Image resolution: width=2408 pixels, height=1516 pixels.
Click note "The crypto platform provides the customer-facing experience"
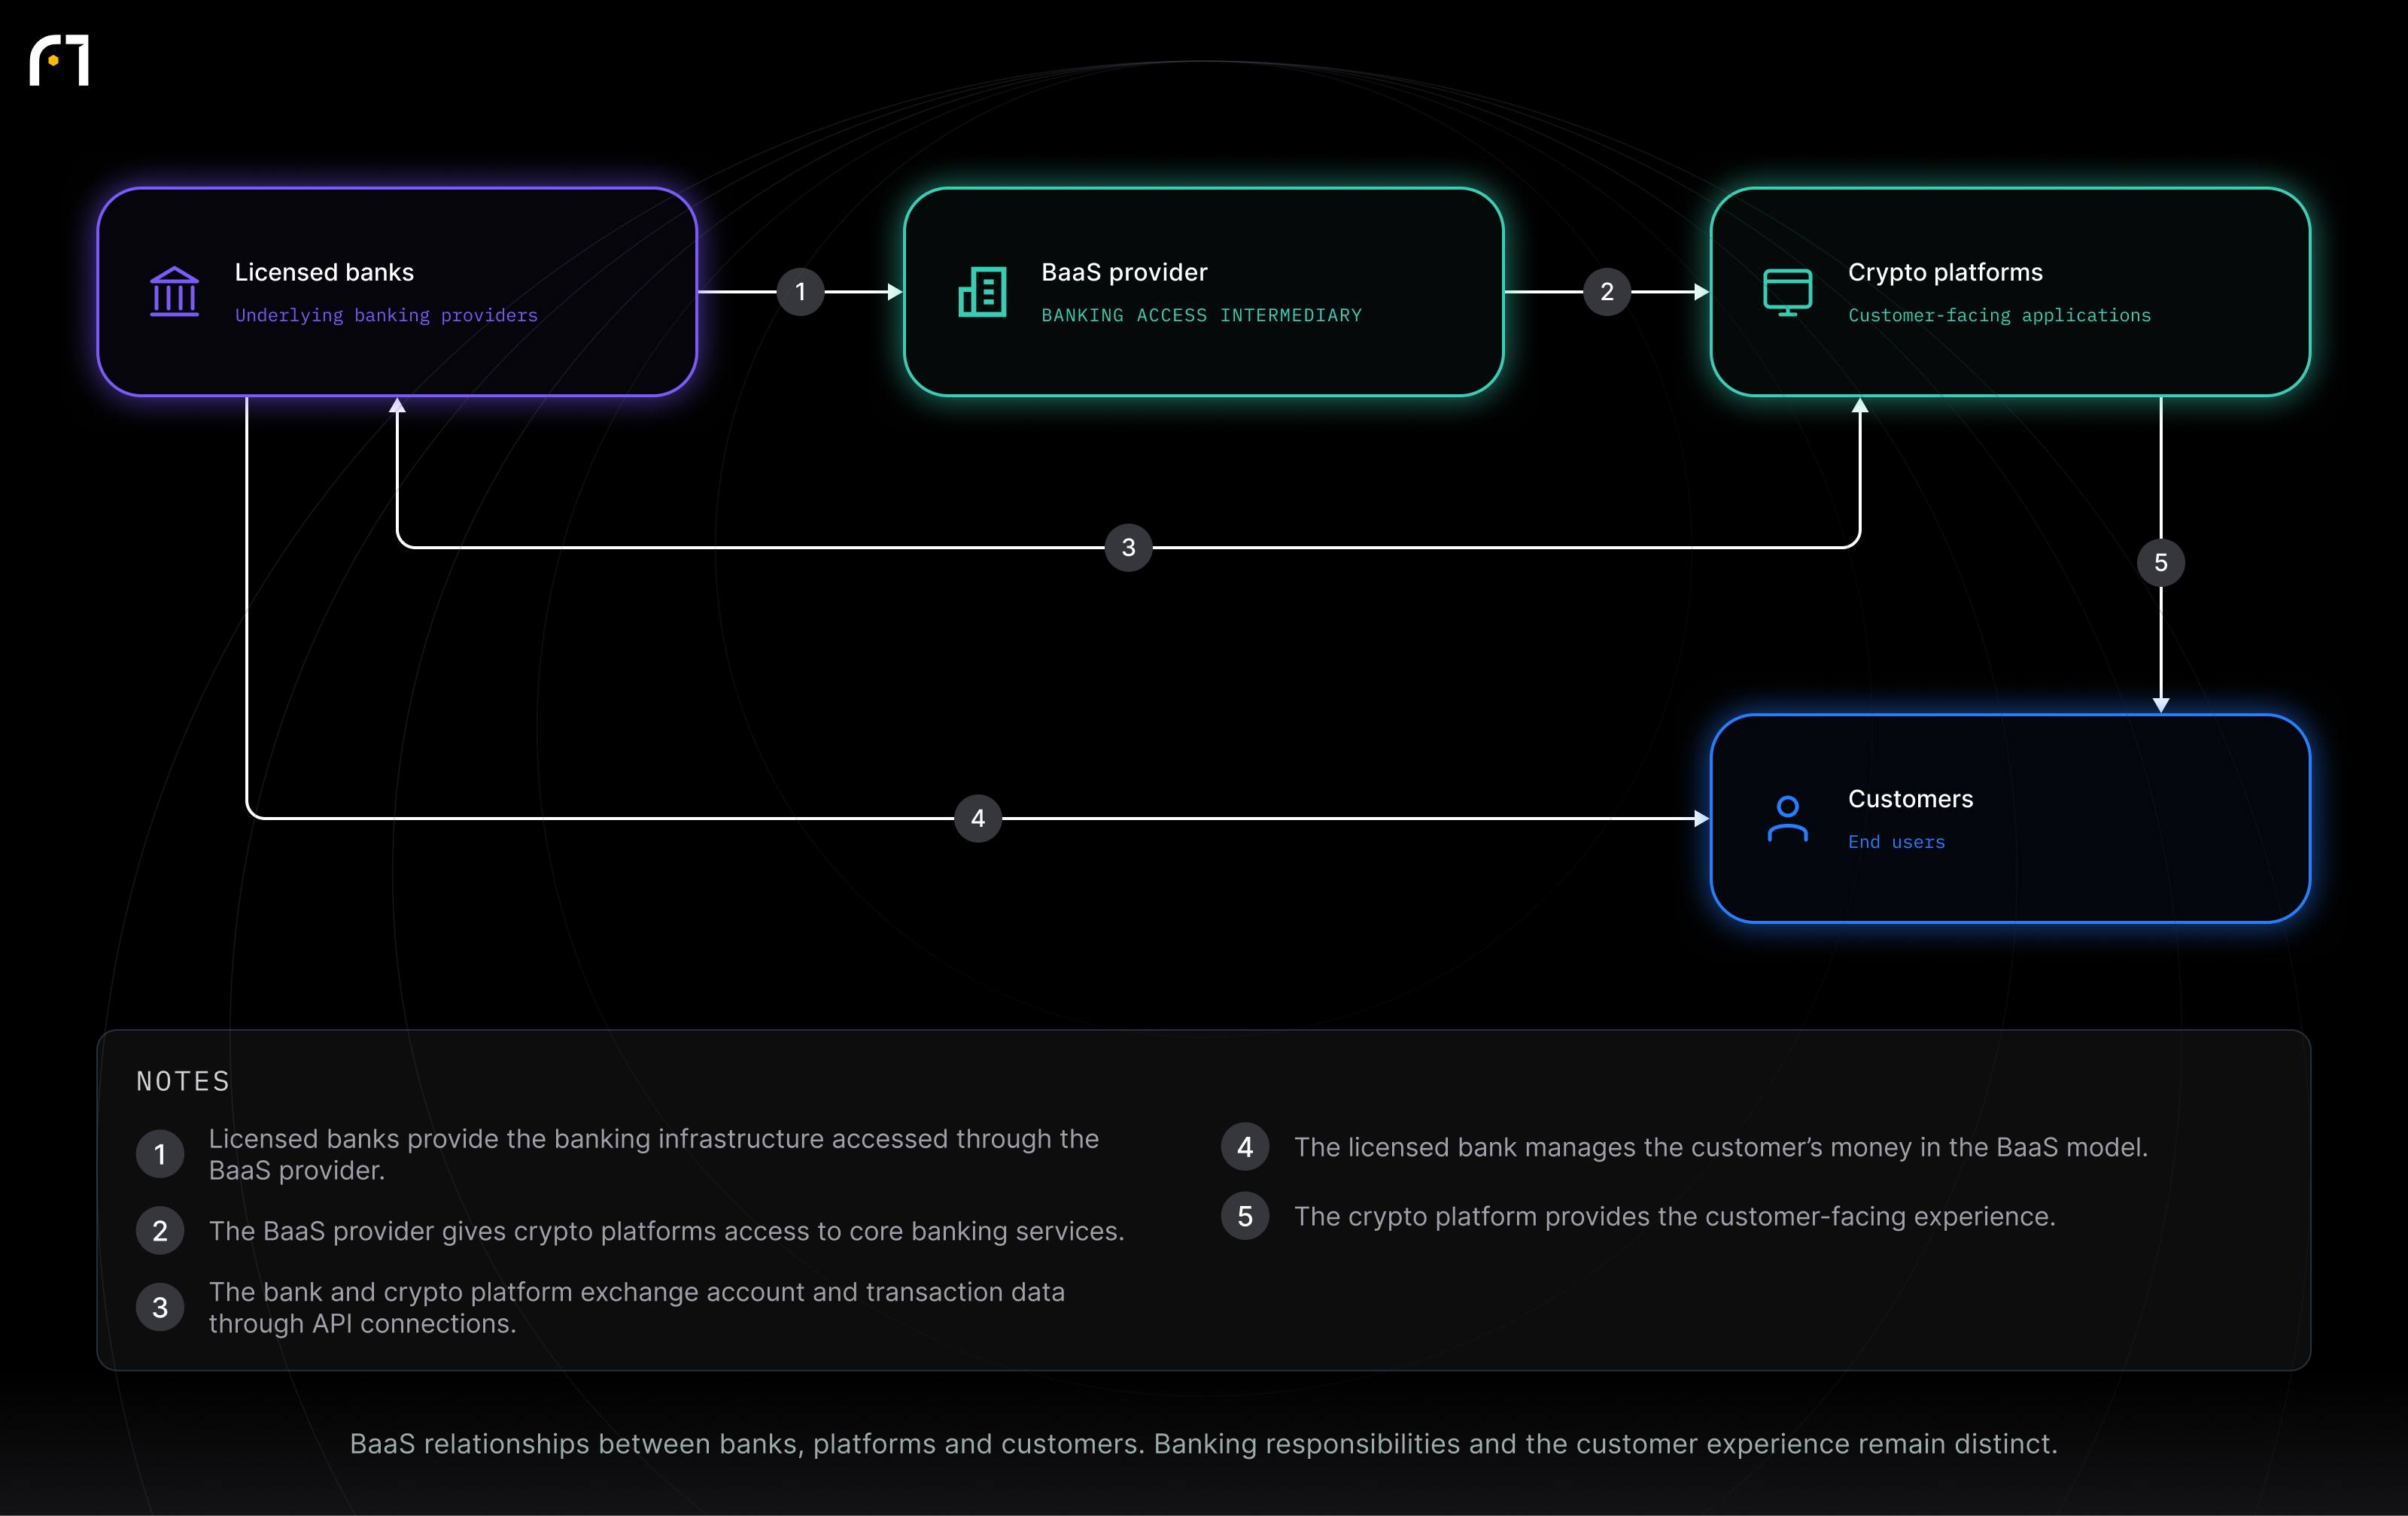point(1675,1216)
